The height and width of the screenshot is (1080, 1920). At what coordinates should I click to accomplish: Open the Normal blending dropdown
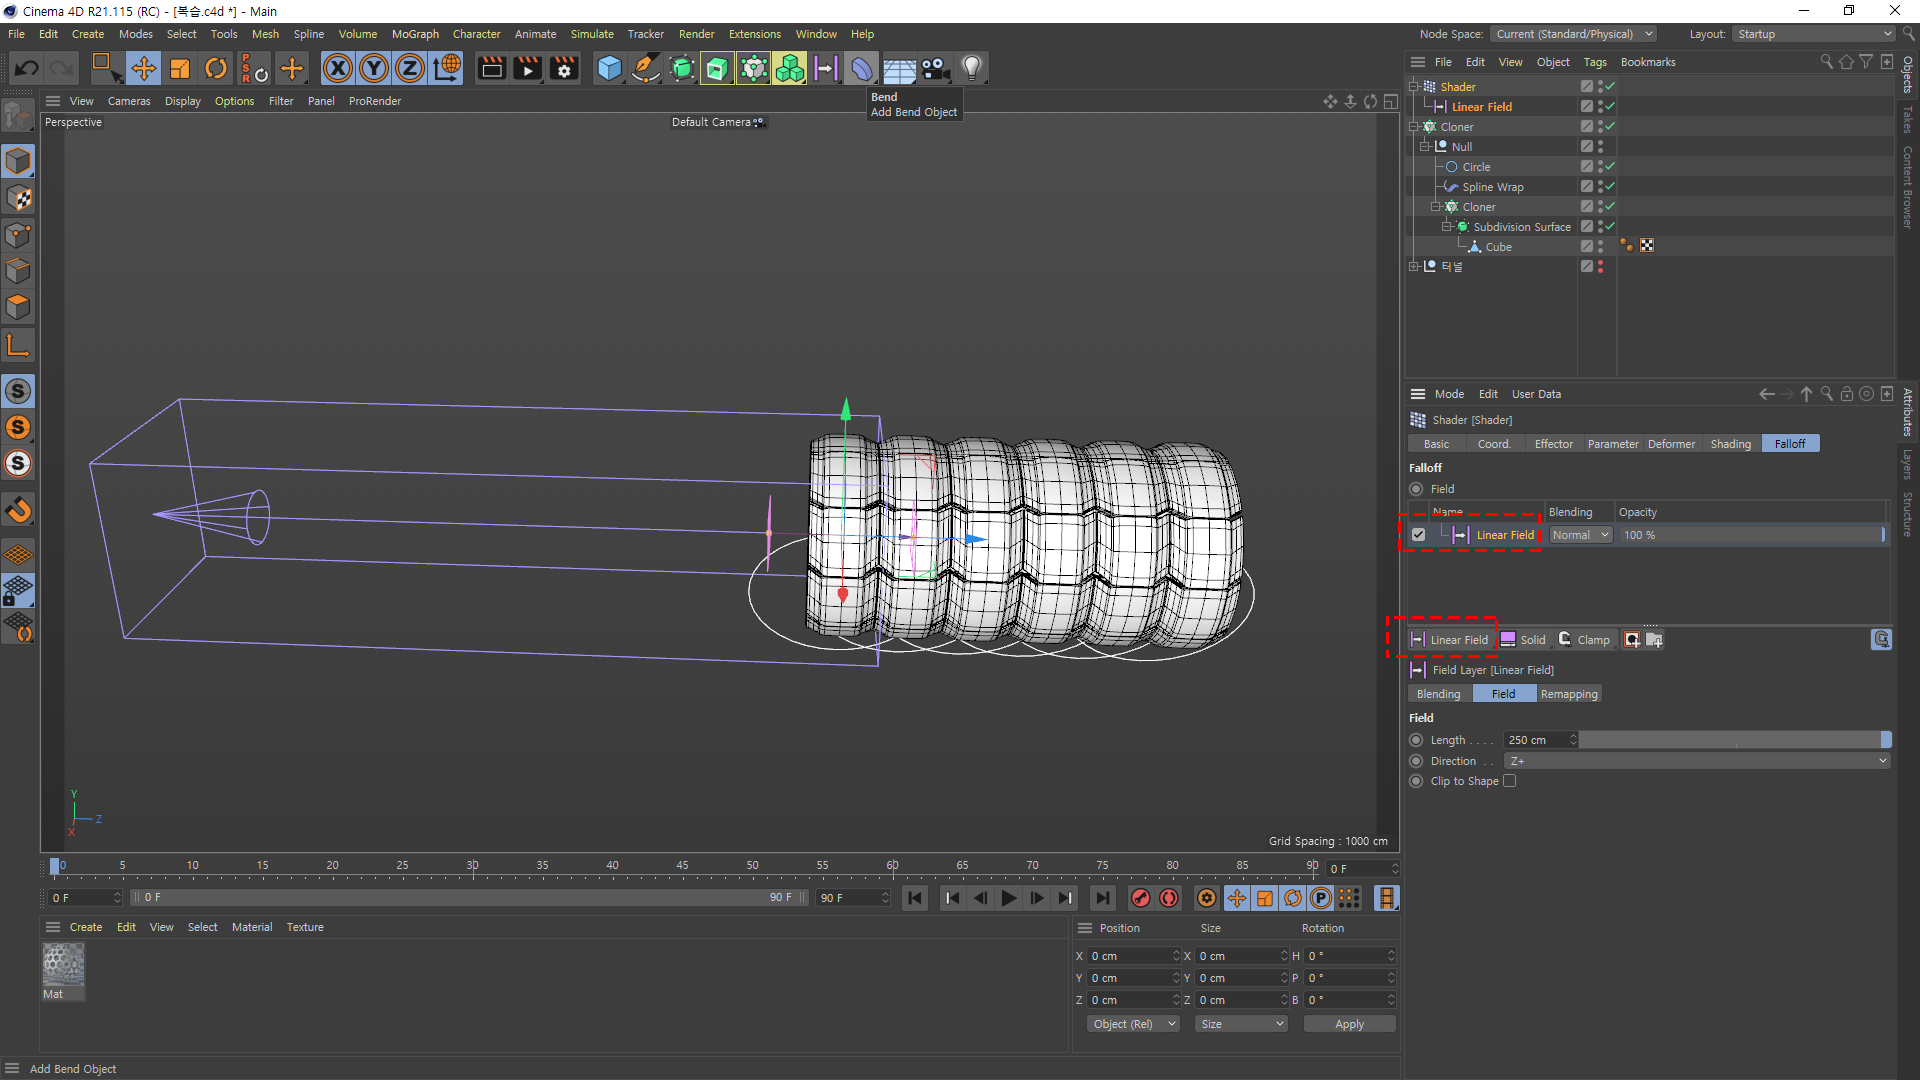coord(1580,535)
